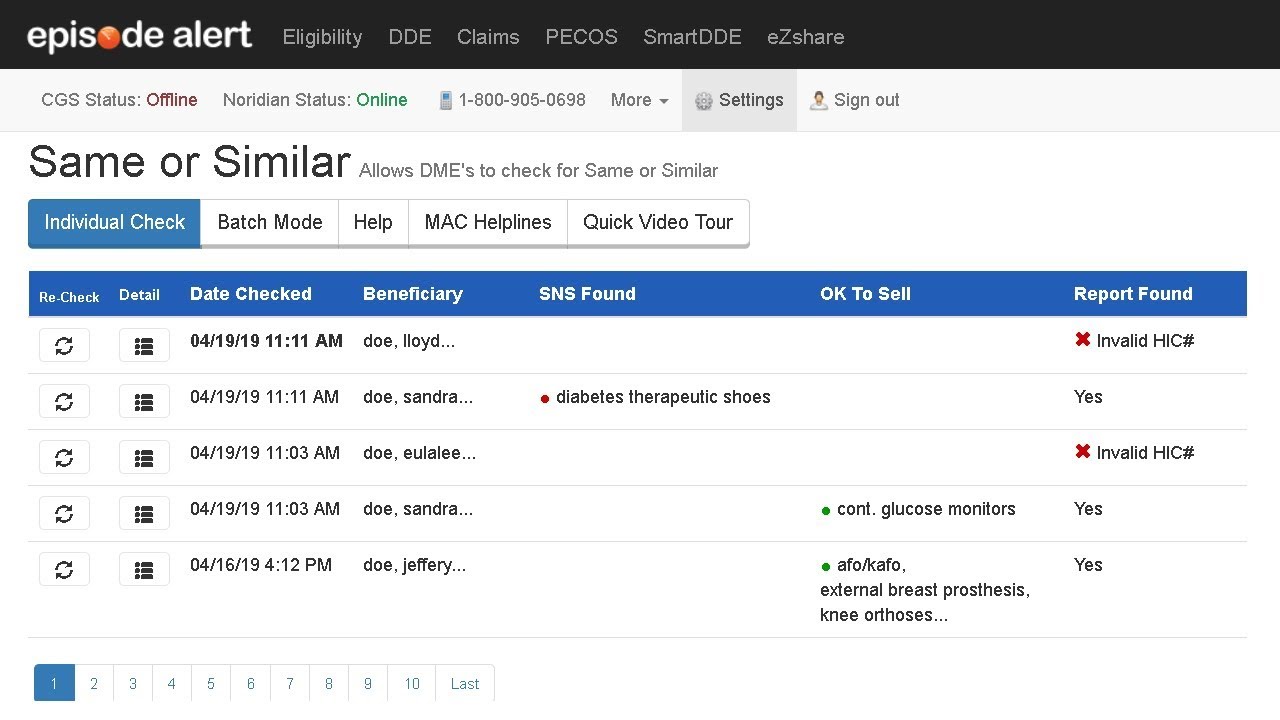The width and height of the screenshot is (1280, 720).
Task: Click the red dot by diabetes therapeutic shoes
Action: click(545, 399)
